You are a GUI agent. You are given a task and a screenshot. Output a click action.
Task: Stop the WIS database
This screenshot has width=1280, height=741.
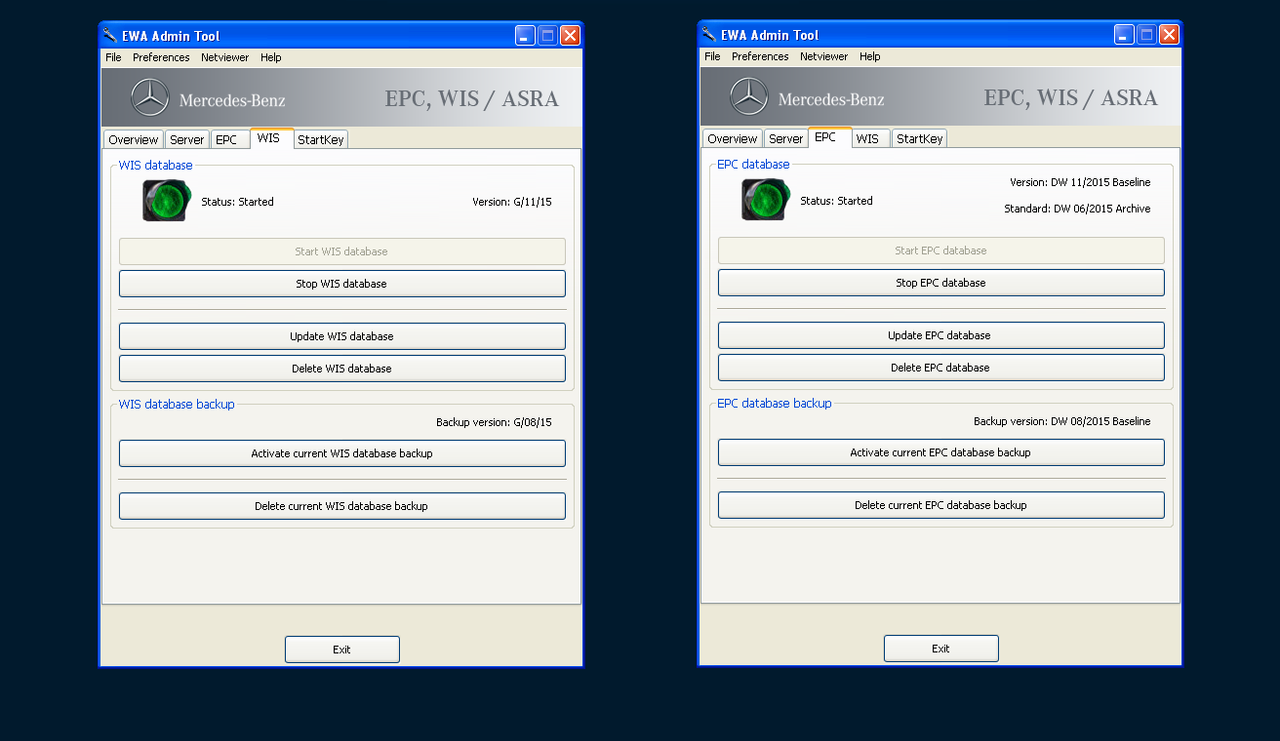[342, 284]
